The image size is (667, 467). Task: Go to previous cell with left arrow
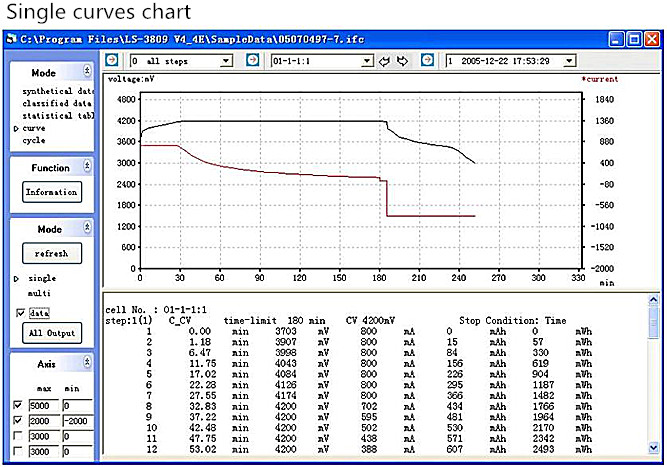pos(383,60)
